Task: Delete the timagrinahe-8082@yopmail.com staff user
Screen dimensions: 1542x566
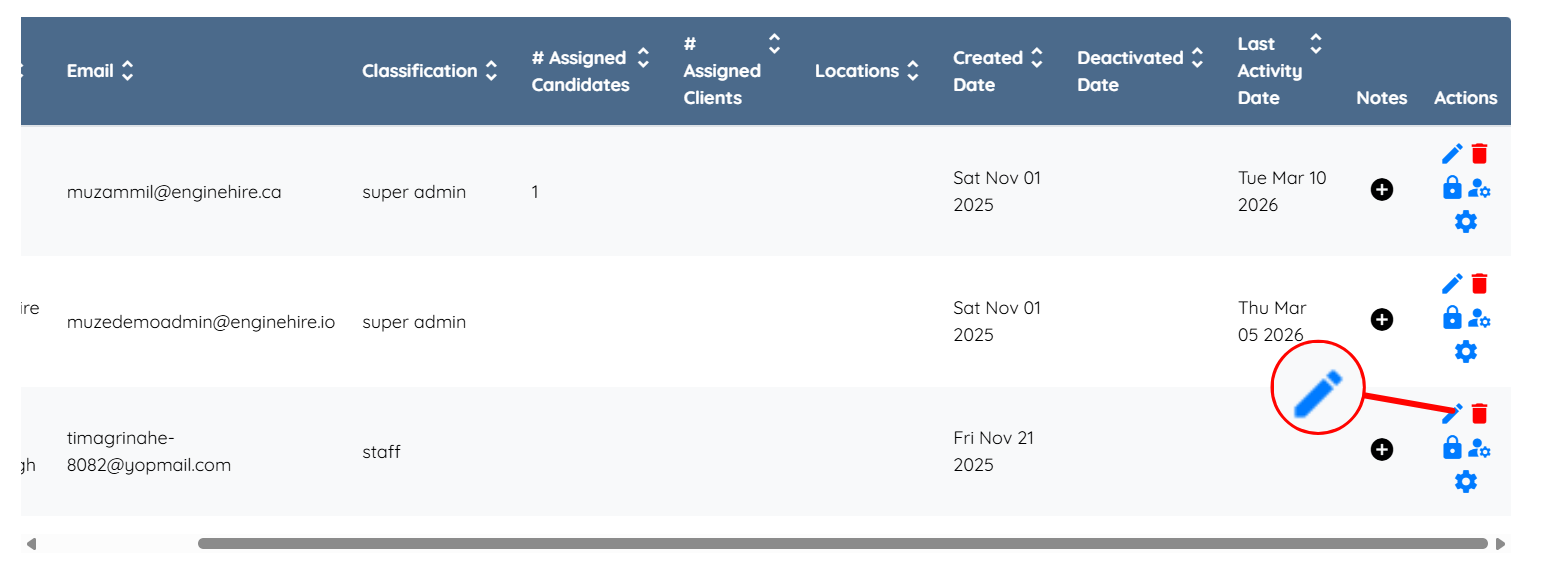Action: 1480,413
